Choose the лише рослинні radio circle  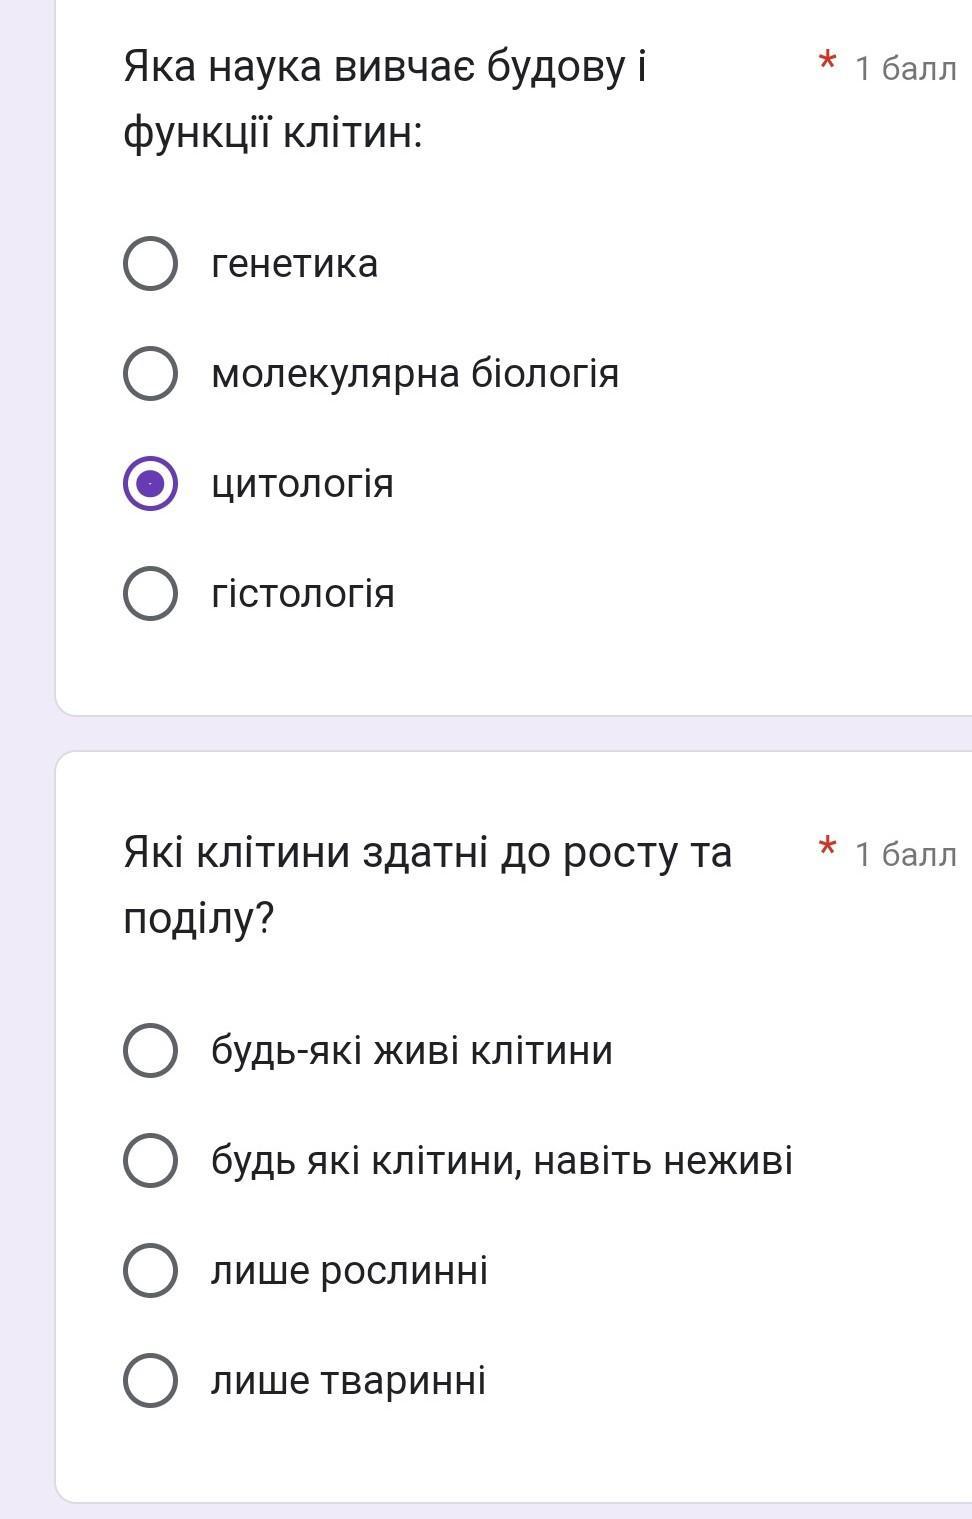[x=151, y=1271]
